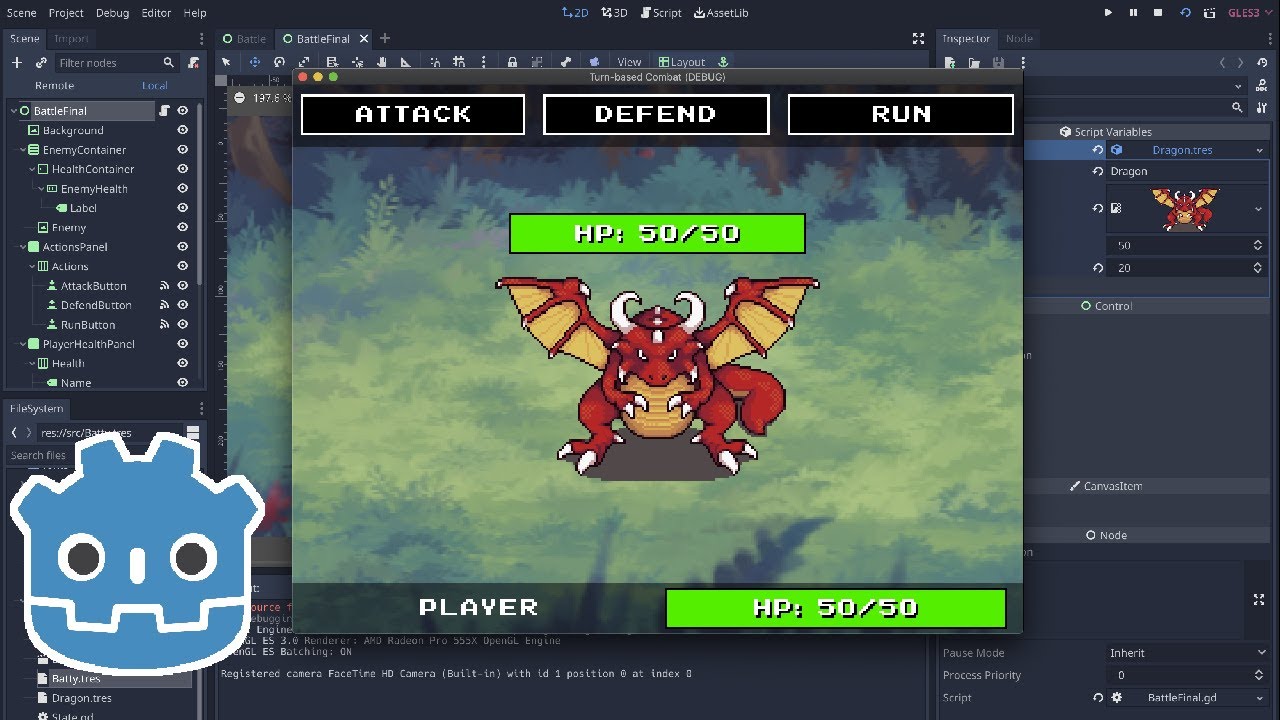Choose the Select Mode arrow tool

pyautogui.click(x=227, y=62)
